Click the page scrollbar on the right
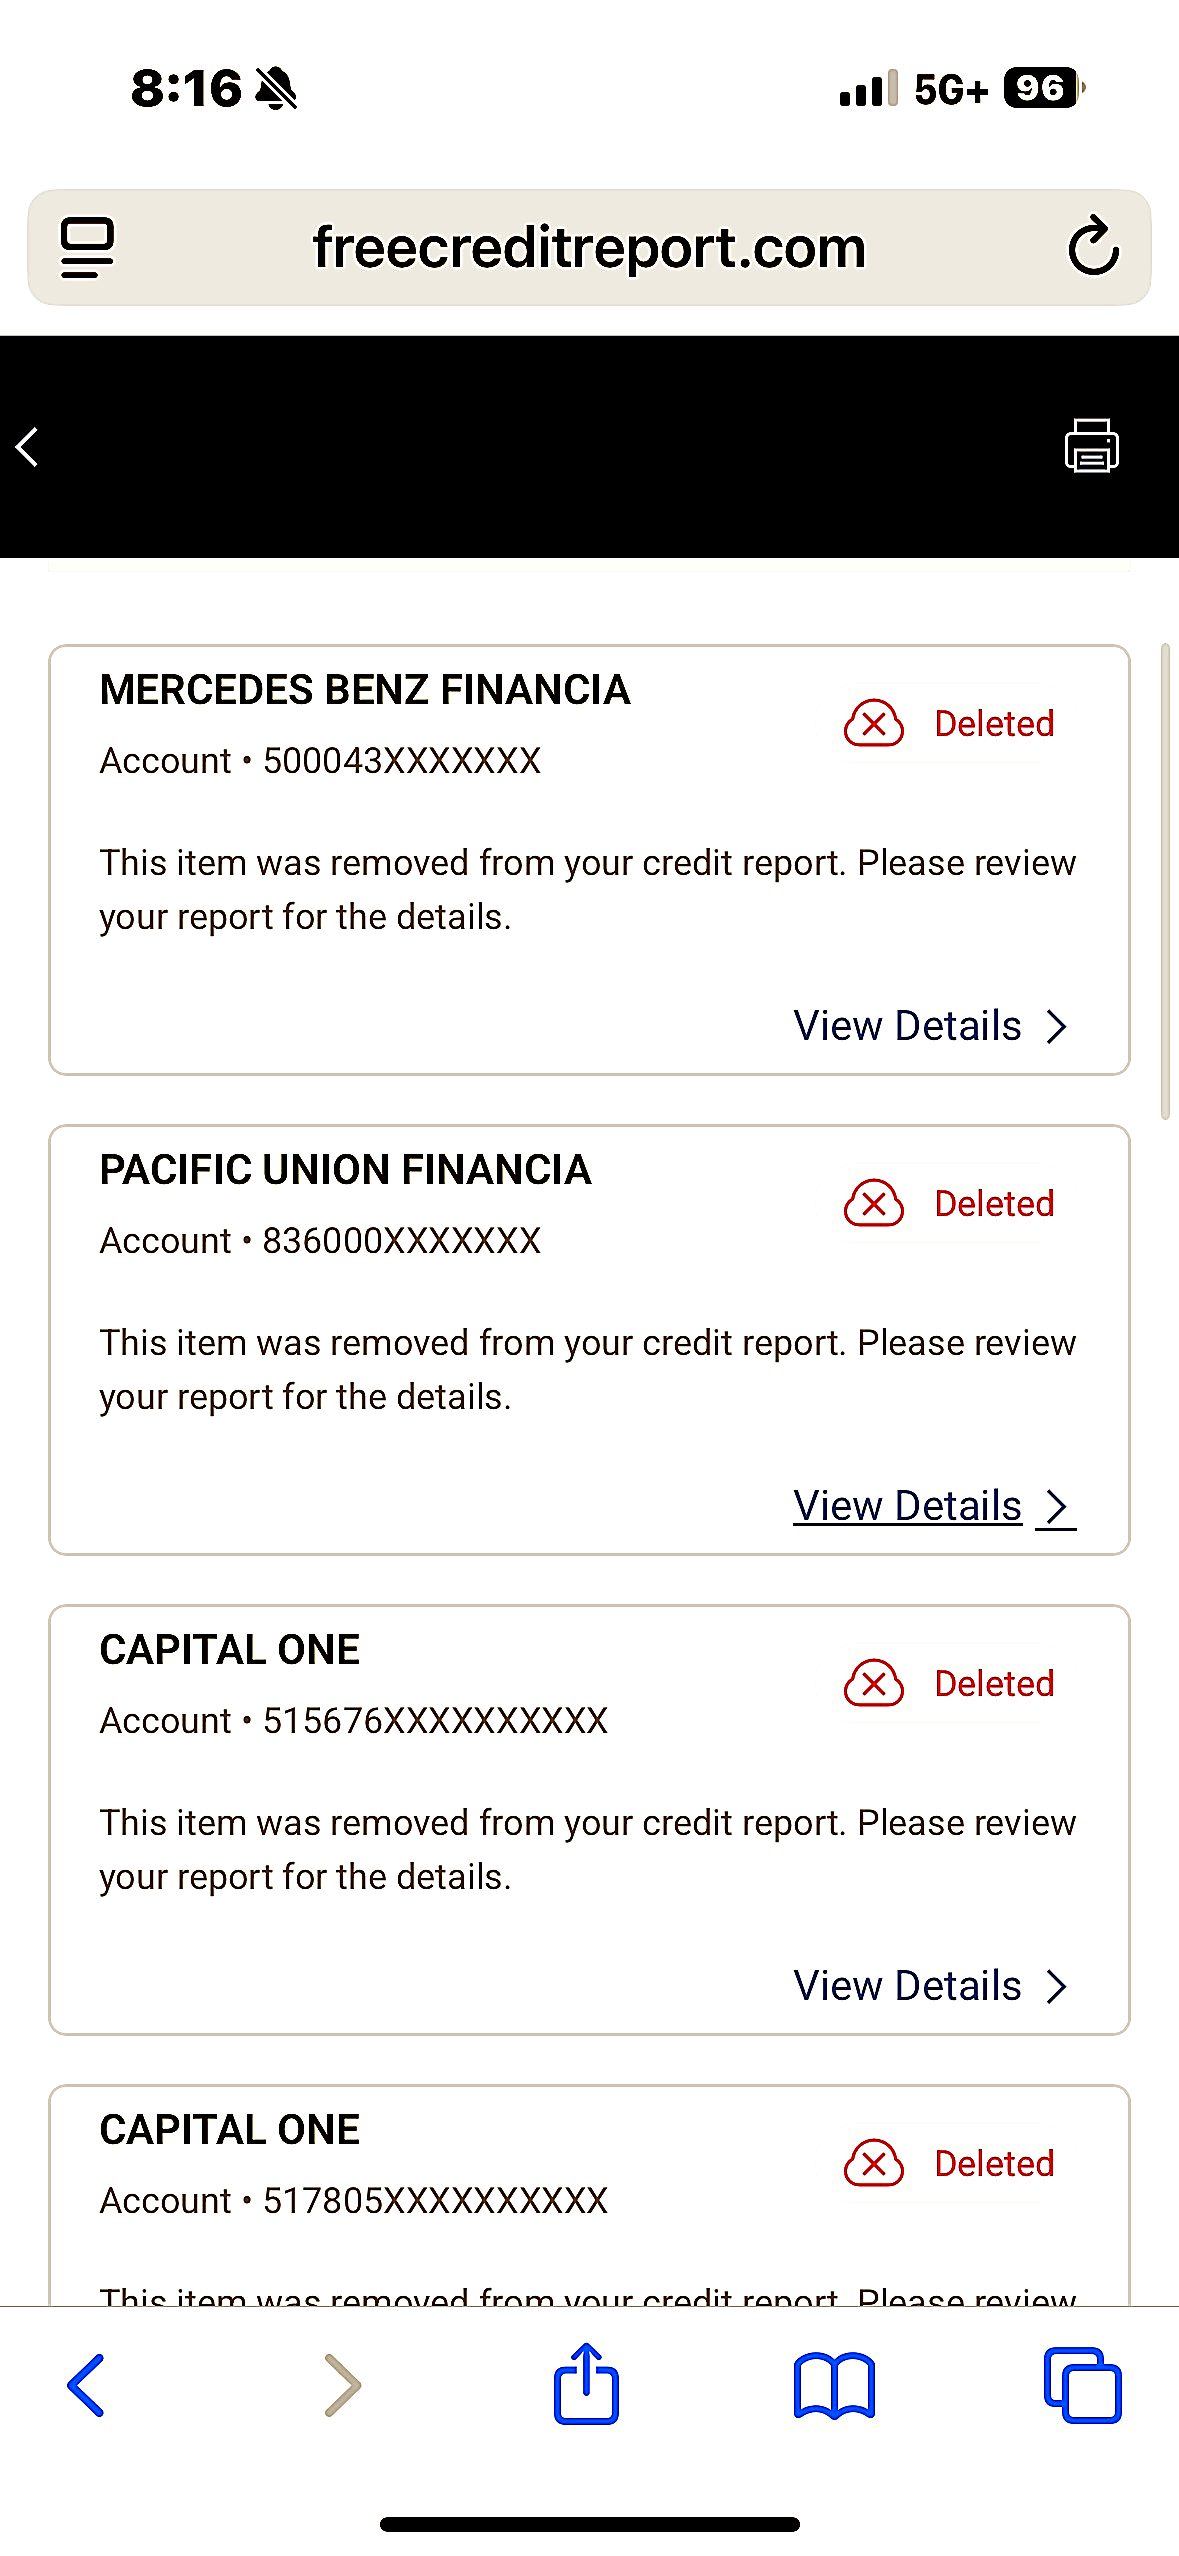This screenshot has width=1179, height=2556. [x=1165, y=882]
